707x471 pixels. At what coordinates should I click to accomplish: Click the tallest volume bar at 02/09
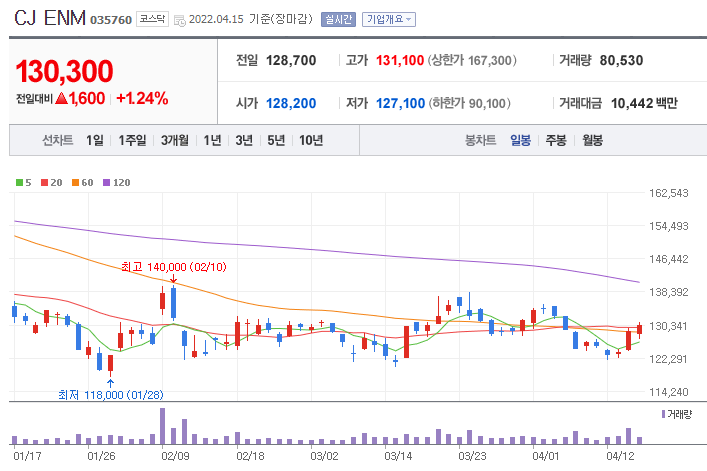coord(163,426)
